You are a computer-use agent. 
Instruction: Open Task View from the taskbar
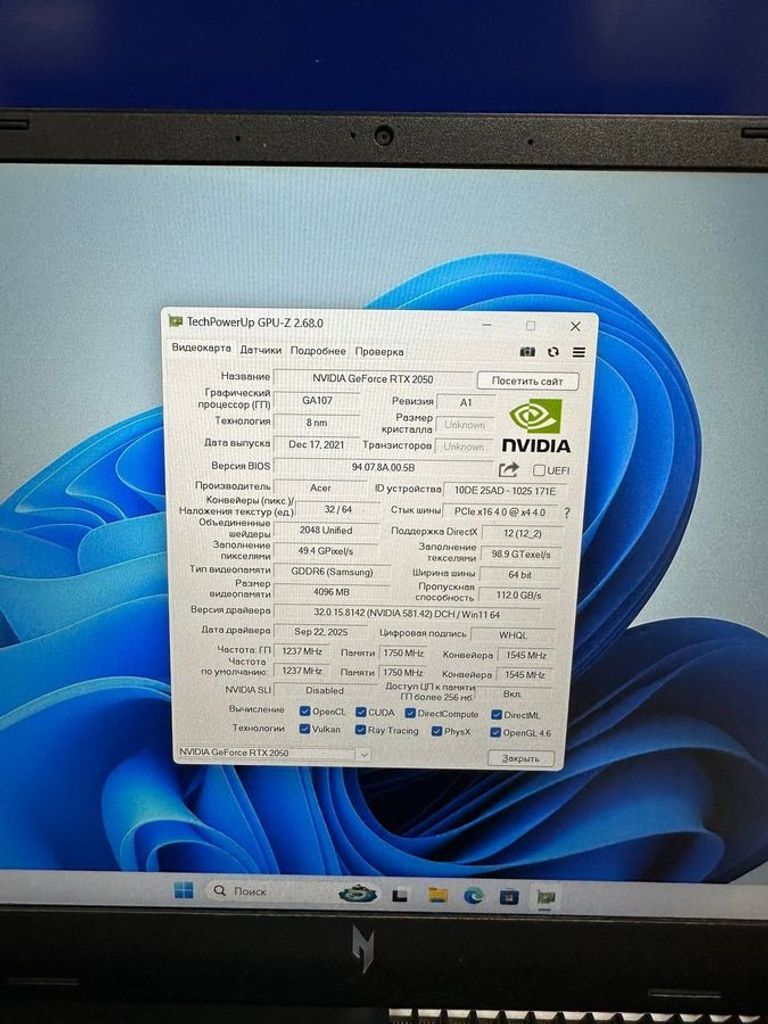pos(400,895)
